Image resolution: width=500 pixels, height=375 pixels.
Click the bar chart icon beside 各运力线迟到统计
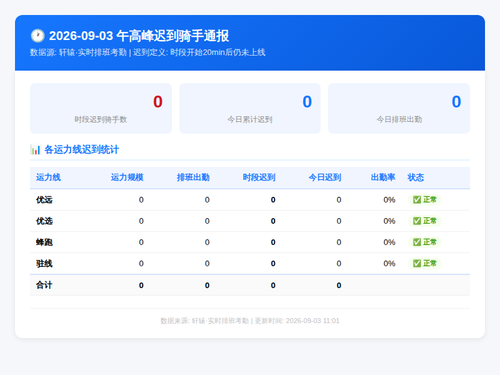[x=35, y=150]
